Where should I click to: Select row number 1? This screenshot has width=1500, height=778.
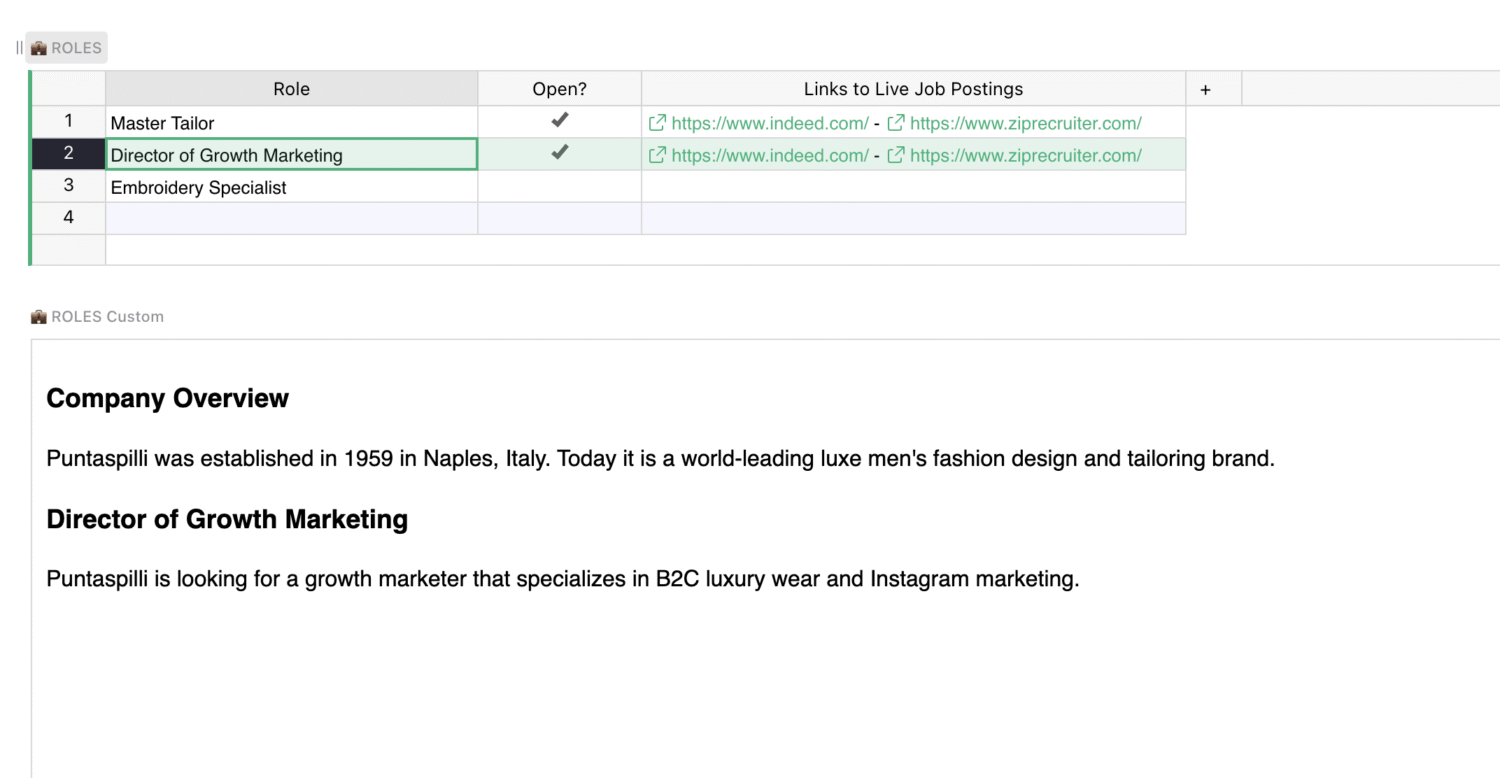68,122
